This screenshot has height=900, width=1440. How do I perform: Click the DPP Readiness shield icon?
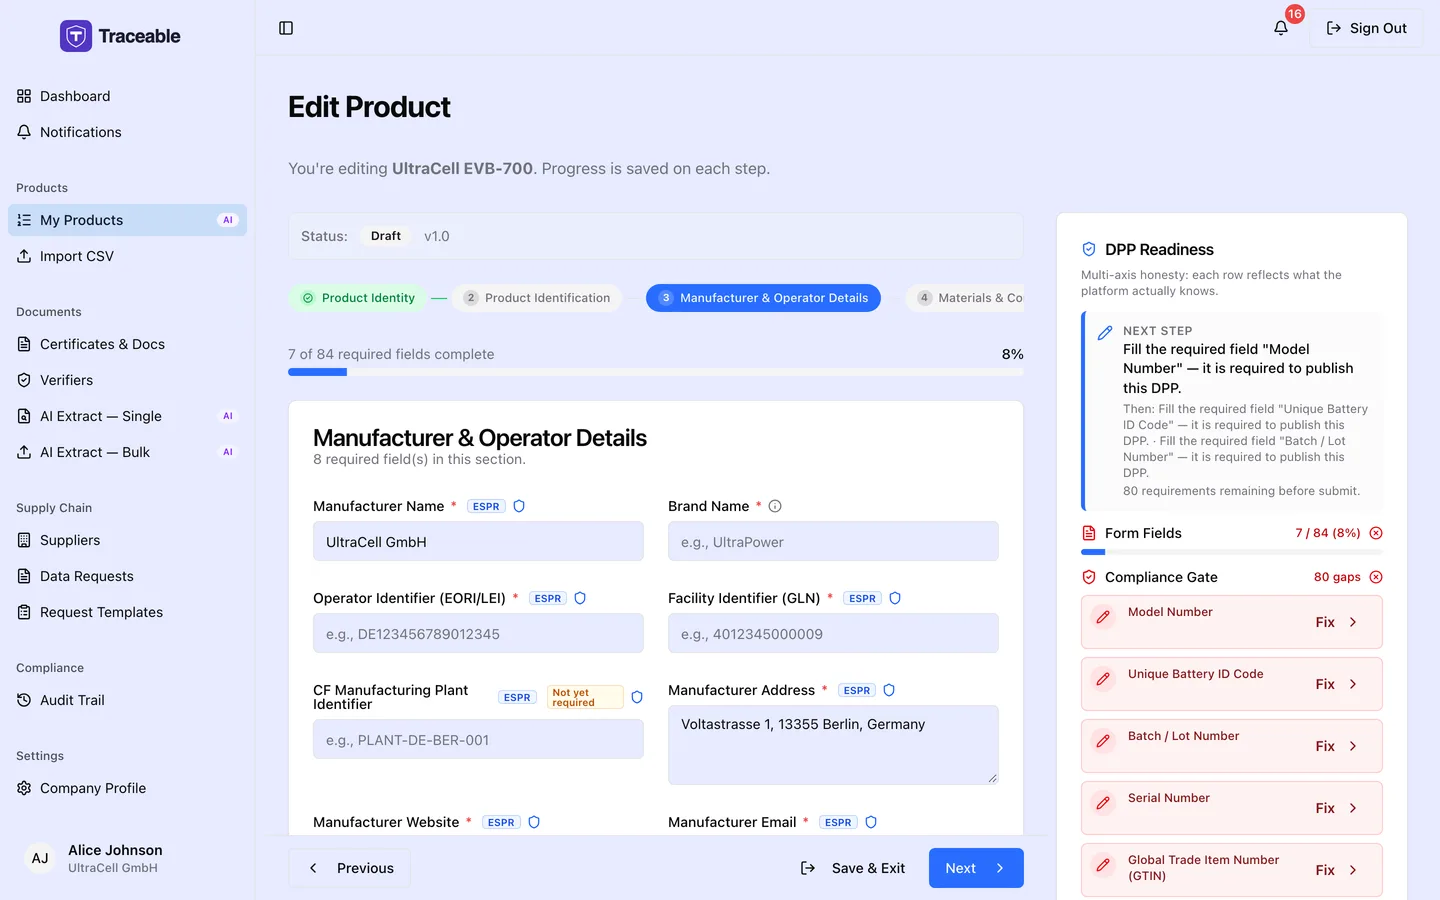click(1089, 249)
